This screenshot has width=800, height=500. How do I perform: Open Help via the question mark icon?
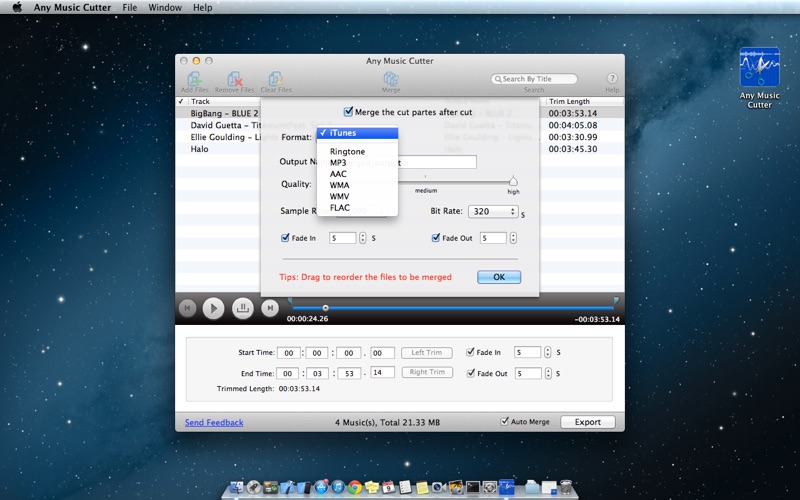612,79
